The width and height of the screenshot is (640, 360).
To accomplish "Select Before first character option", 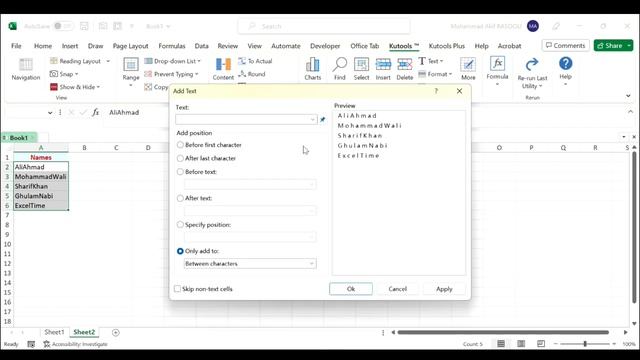I will 180,145.
